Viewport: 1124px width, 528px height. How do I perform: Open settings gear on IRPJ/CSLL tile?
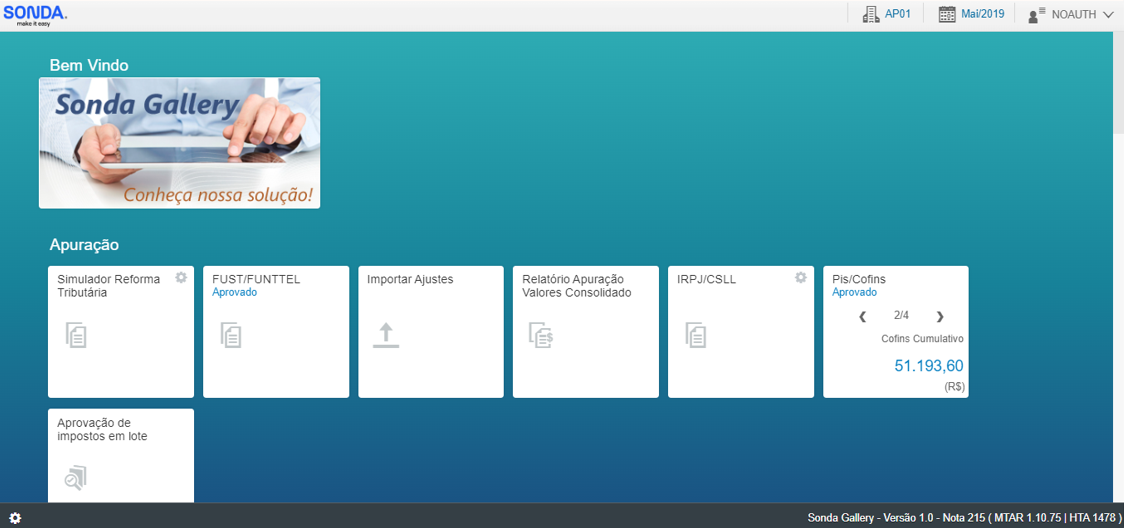[x=801, y=277]
